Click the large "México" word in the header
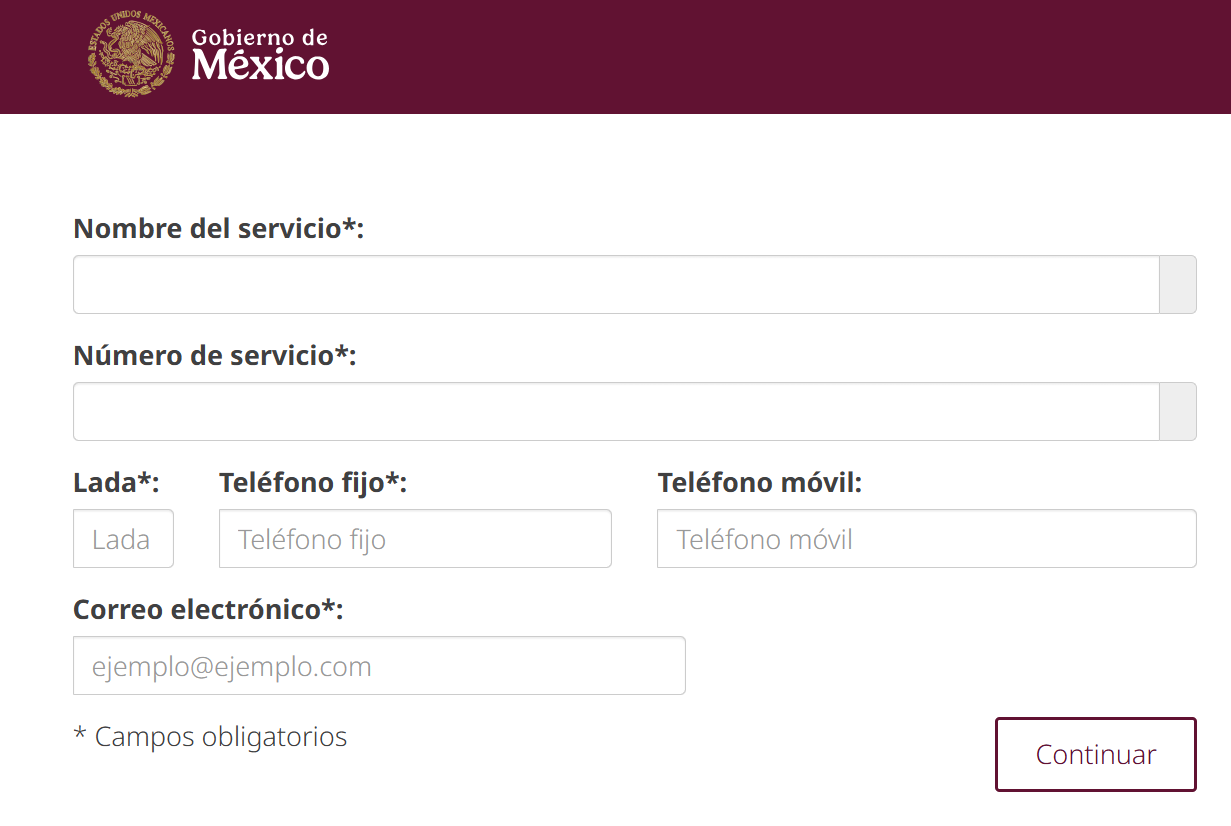This screenshot has width=1231, height=826. [260, 66]
